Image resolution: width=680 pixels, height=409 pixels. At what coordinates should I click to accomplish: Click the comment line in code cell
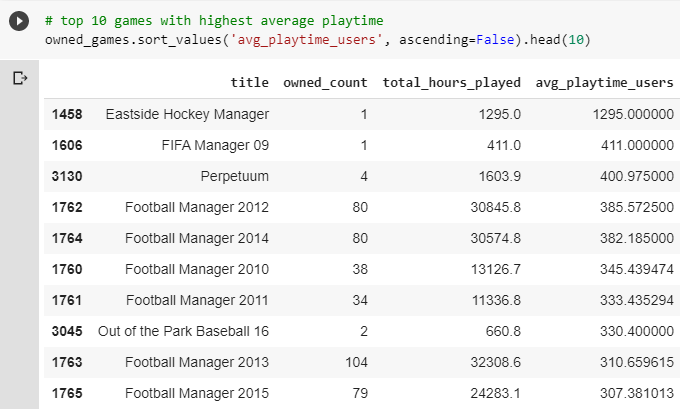(x=214, y=21)
